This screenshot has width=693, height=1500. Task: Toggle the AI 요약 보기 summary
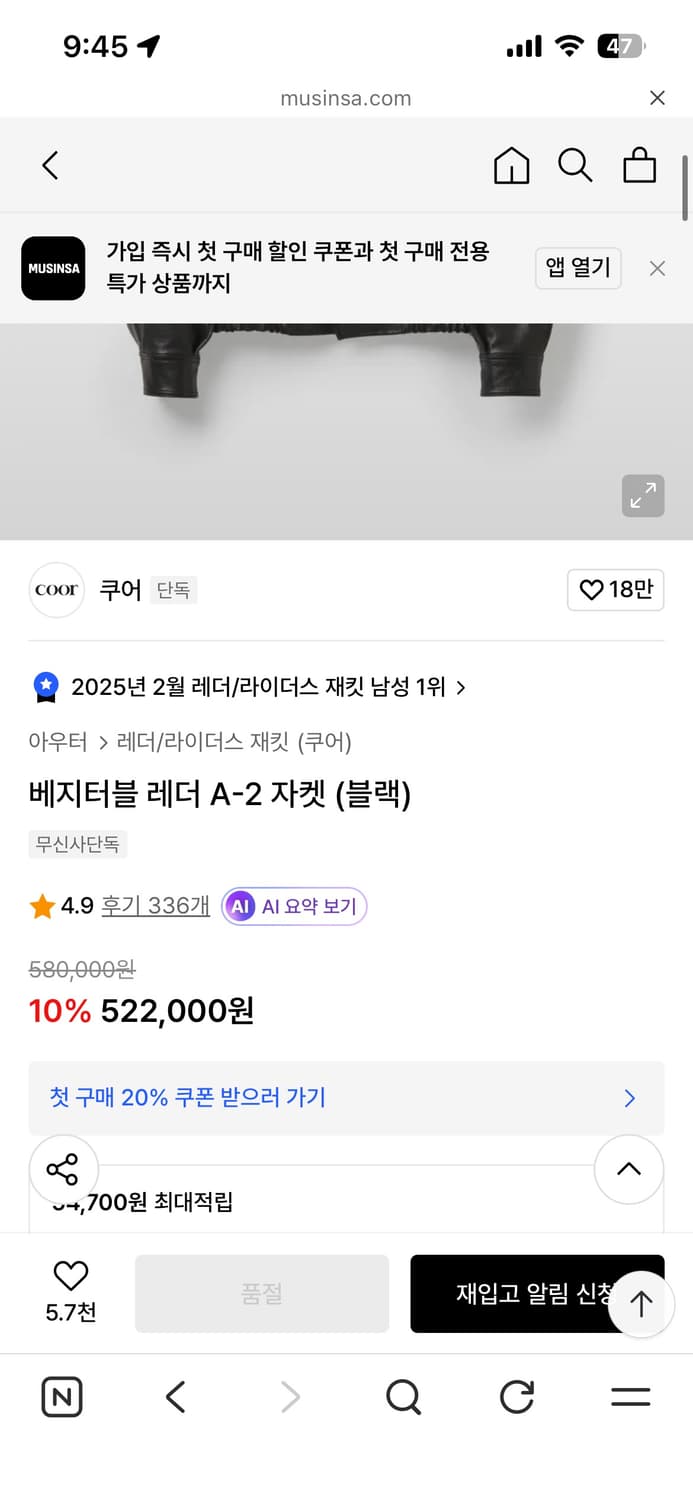click(293, 905)
